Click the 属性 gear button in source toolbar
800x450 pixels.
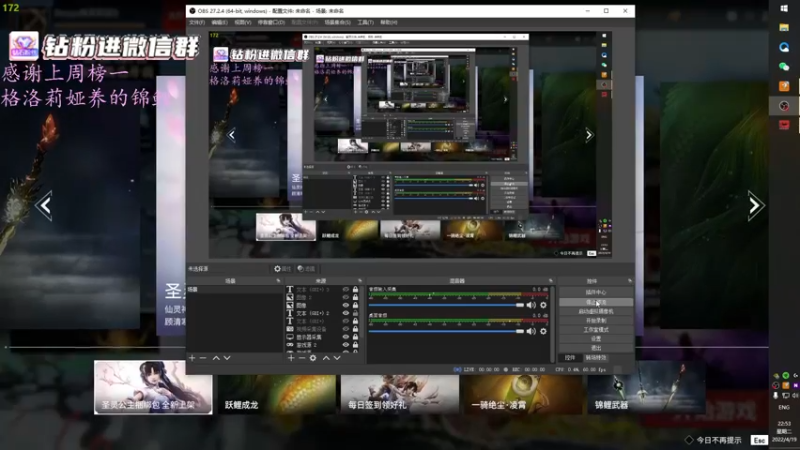point(283,269)
